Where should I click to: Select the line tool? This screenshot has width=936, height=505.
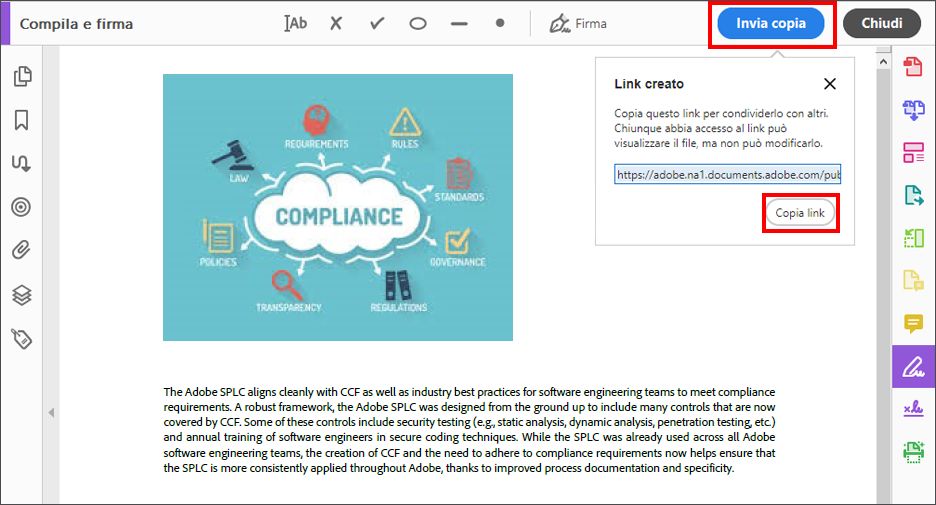[459, 24]
